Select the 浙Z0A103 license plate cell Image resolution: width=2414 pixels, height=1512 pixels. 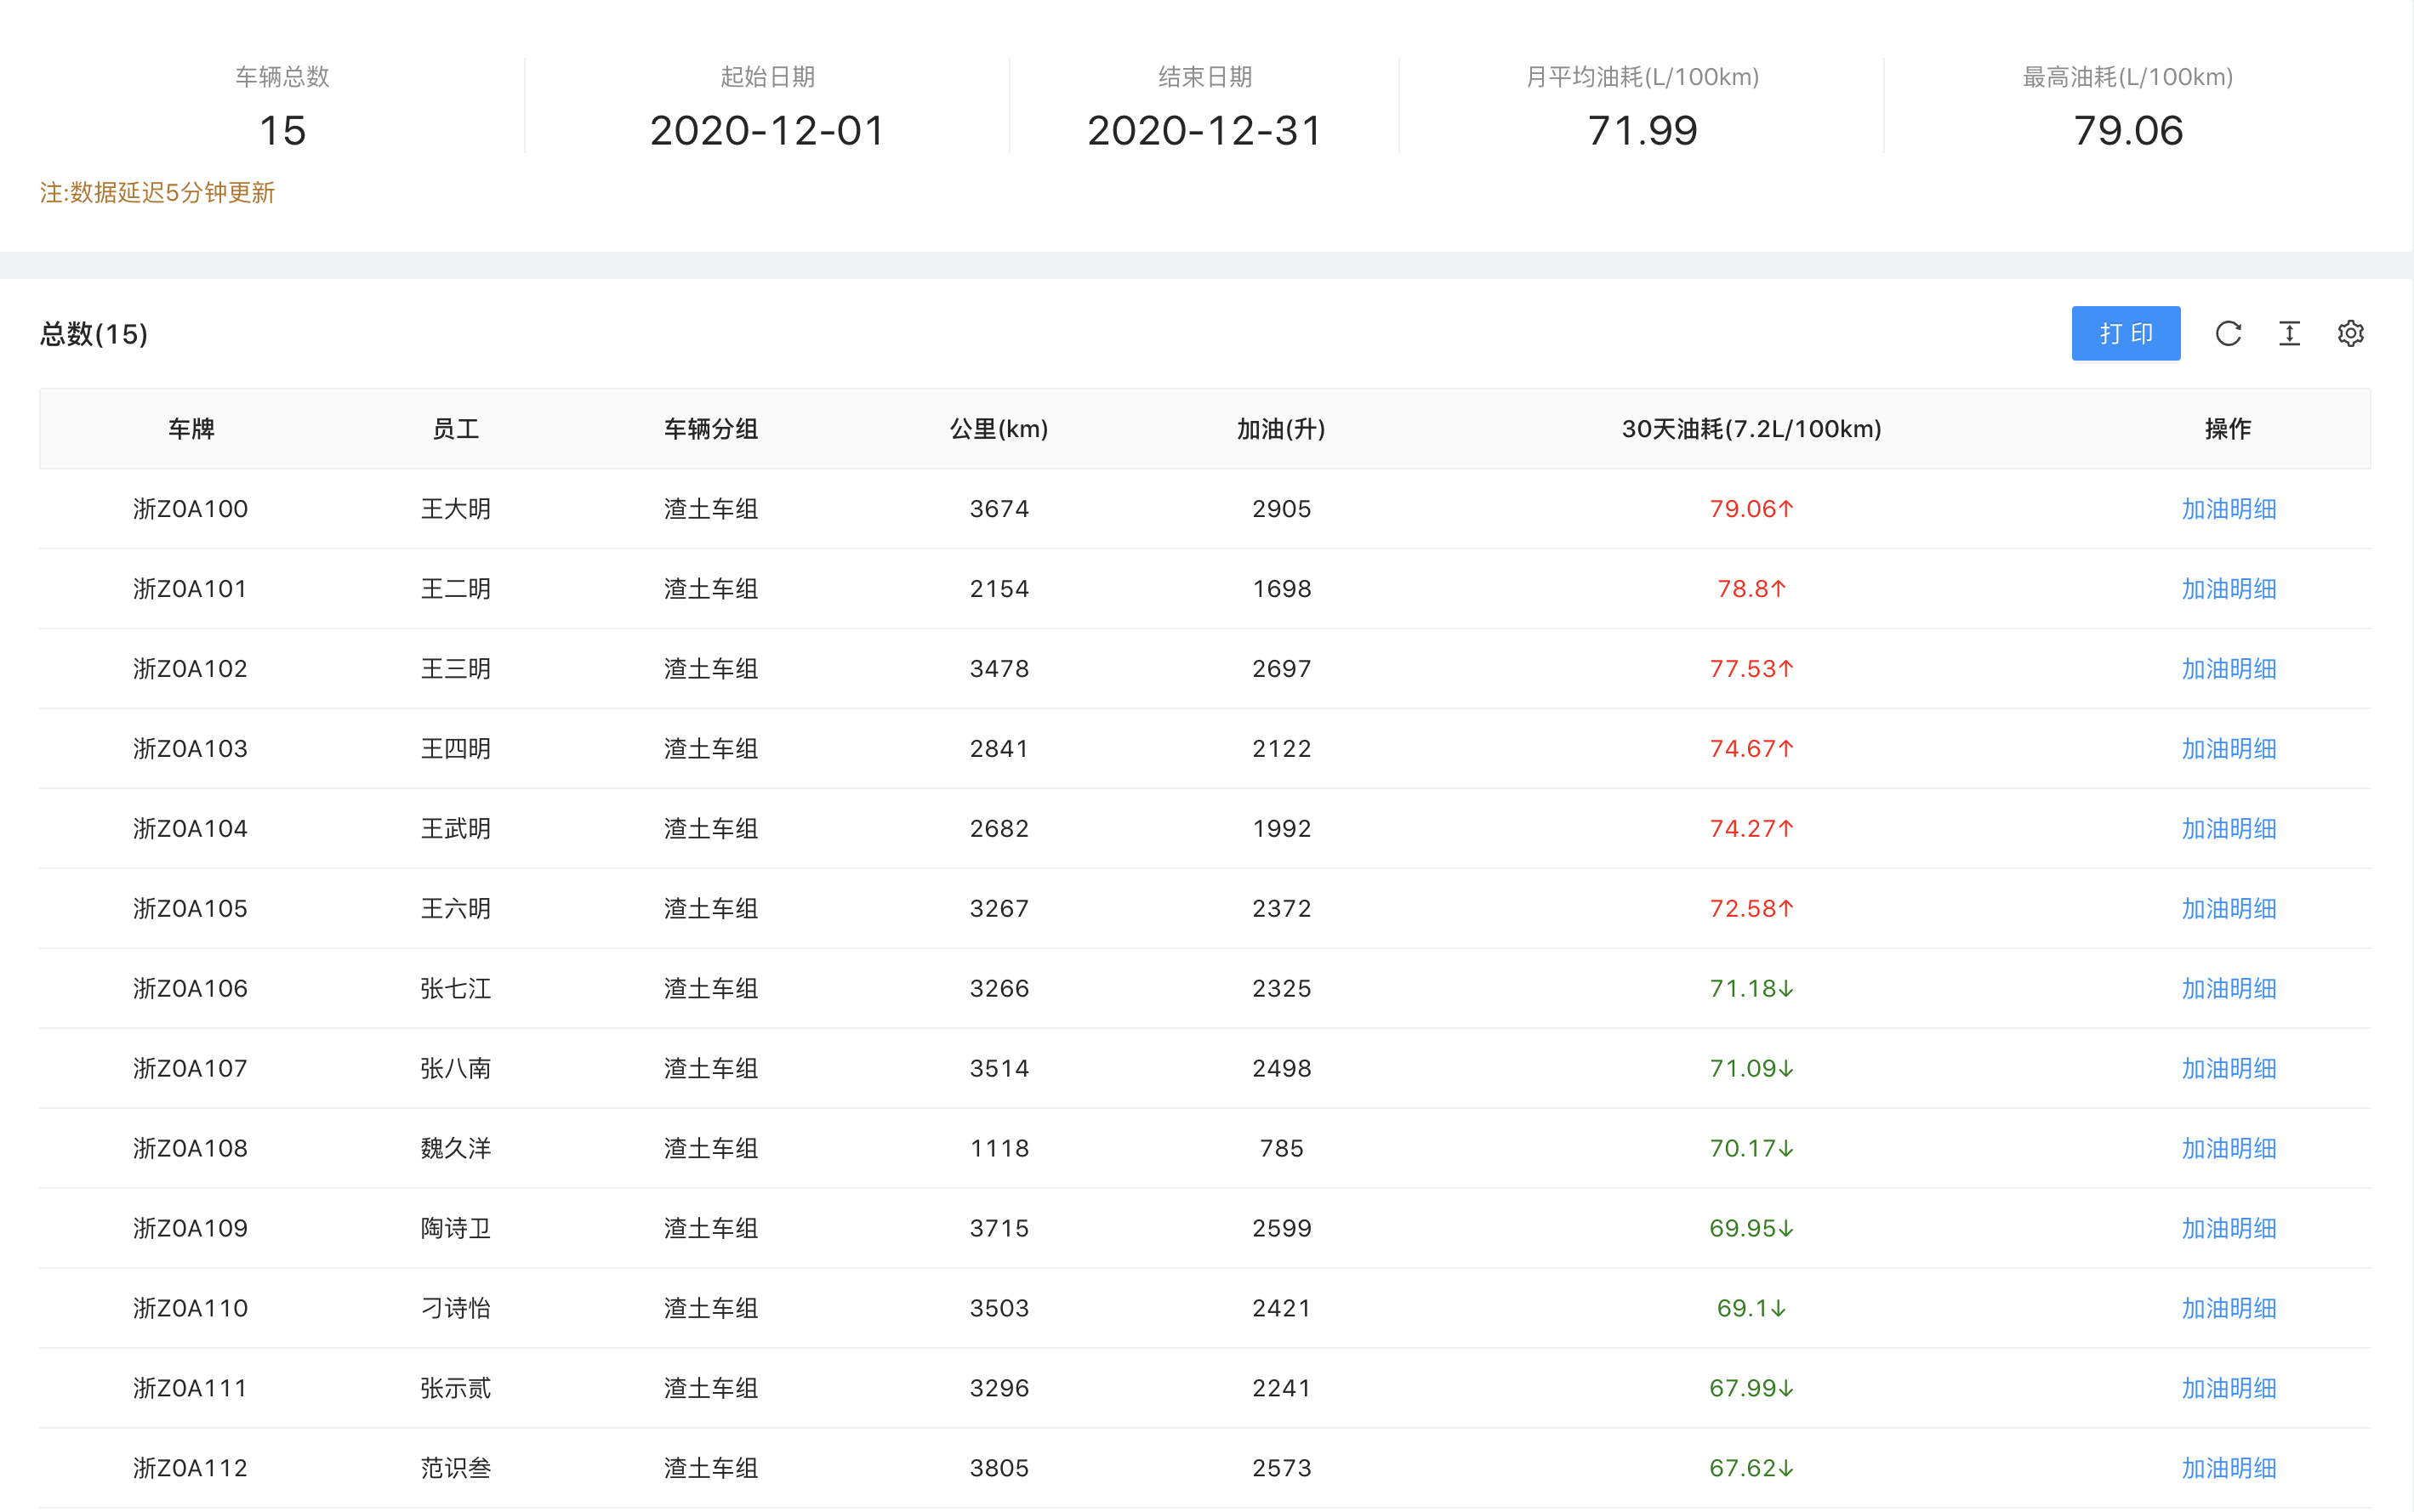pyautogui.click(x=190, y=749)
